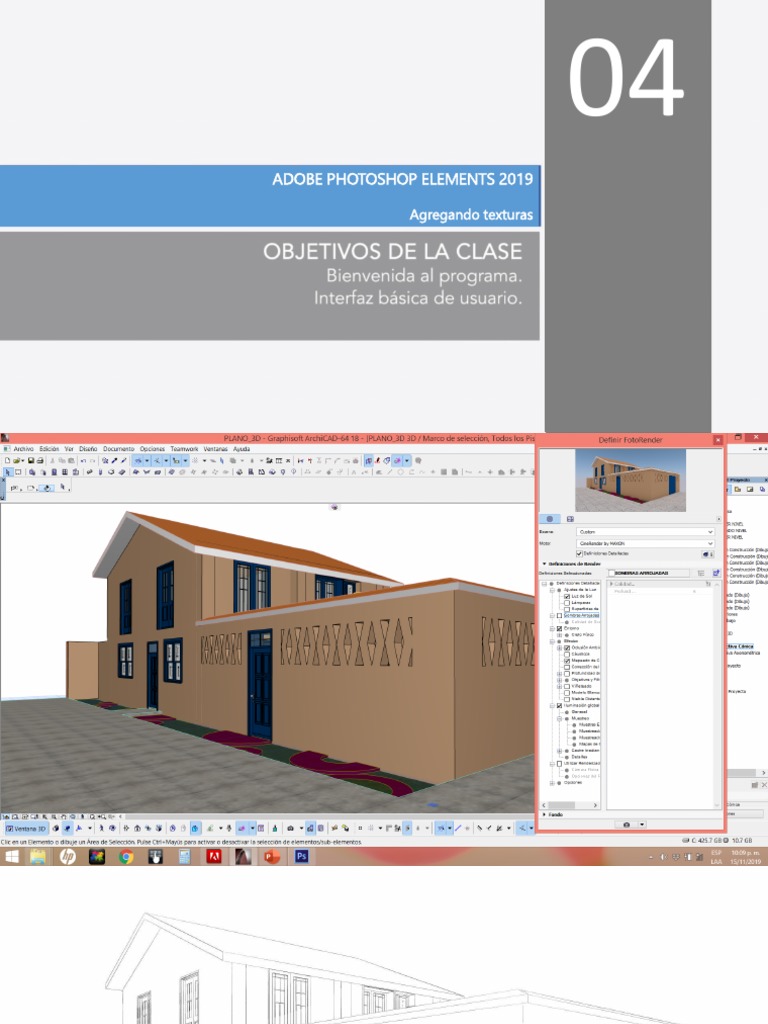Toggle the Definiciones Detalladas checkbox
Viewport: 768px width, 1024px height.
click(x=580, y=553)
